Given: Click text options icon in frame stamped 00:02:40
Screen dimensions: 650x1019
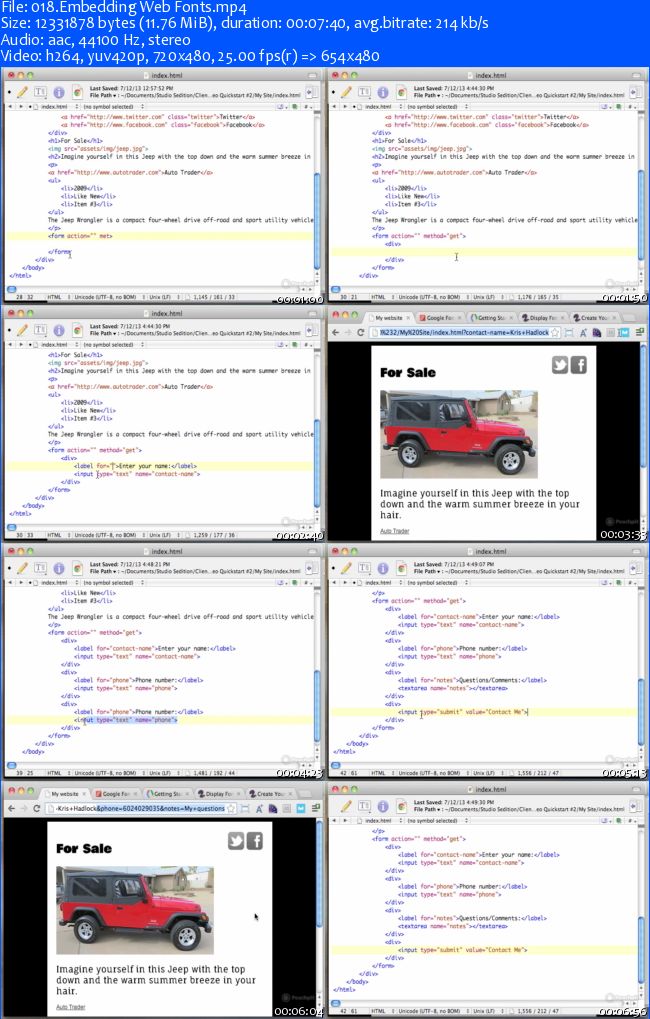Looking at the screenshot, I should click(40, 330).
